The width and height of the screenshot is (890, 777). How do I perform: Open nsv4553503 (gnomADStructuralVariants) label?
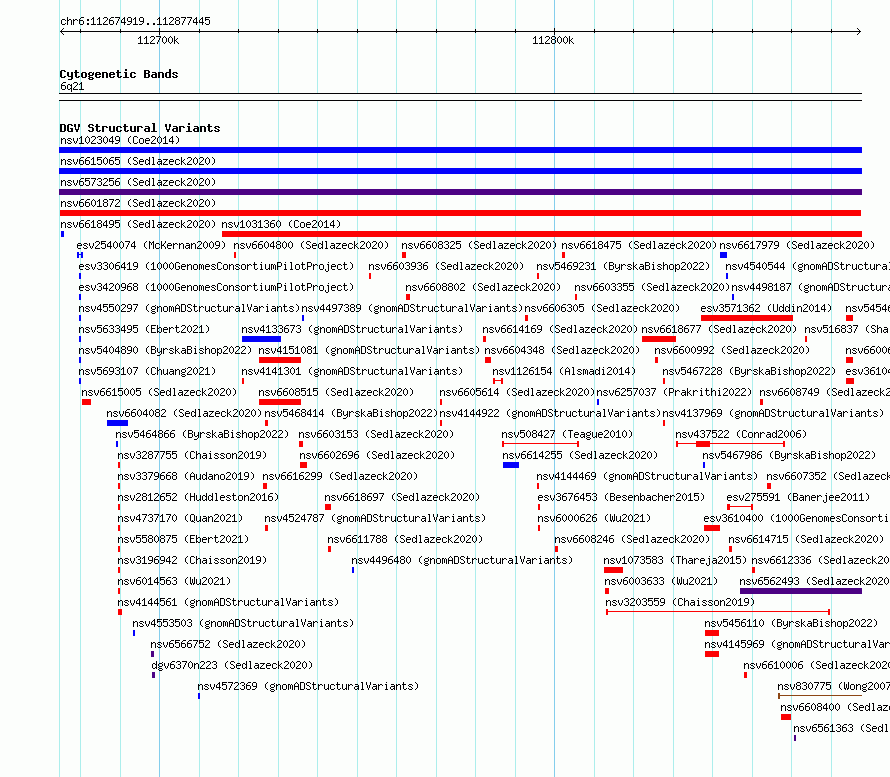click(x=243, y=623)
